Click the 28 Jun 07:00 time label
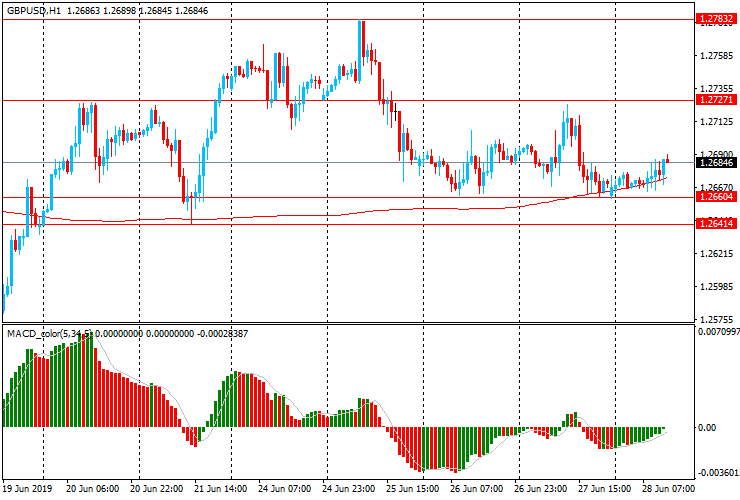 click(668, 488)
